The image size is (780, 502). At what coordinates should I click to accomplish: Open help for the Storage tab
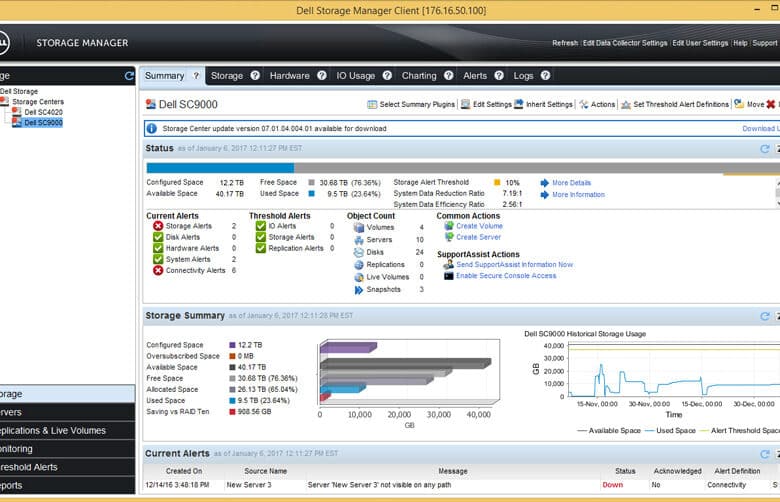point(255,76)
